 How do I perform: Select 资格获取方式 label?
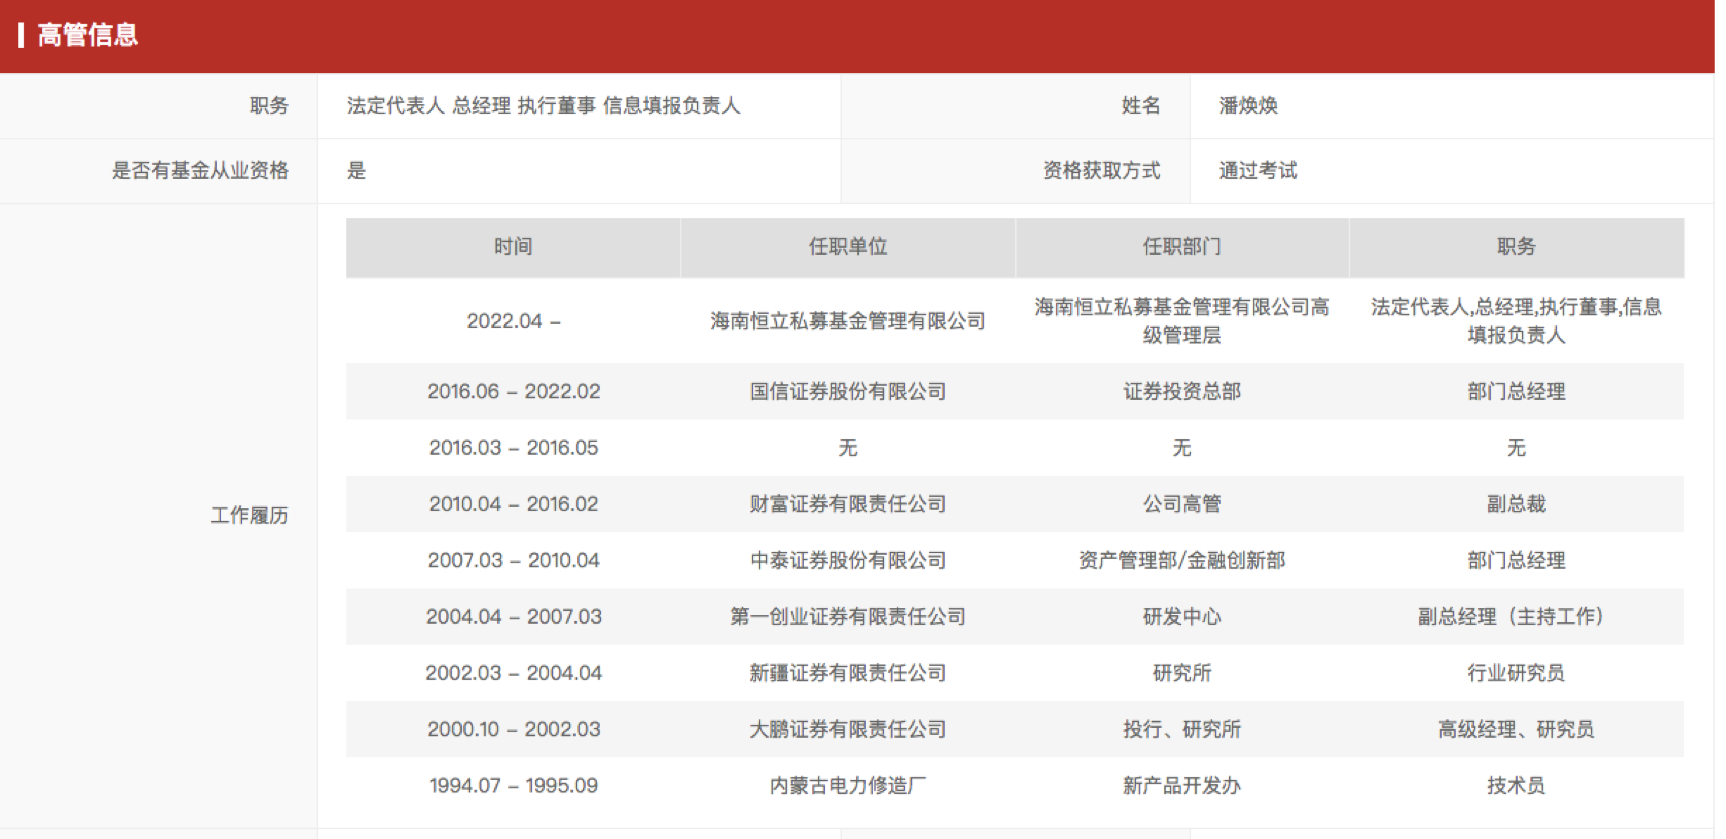(x=1102, y=170)
